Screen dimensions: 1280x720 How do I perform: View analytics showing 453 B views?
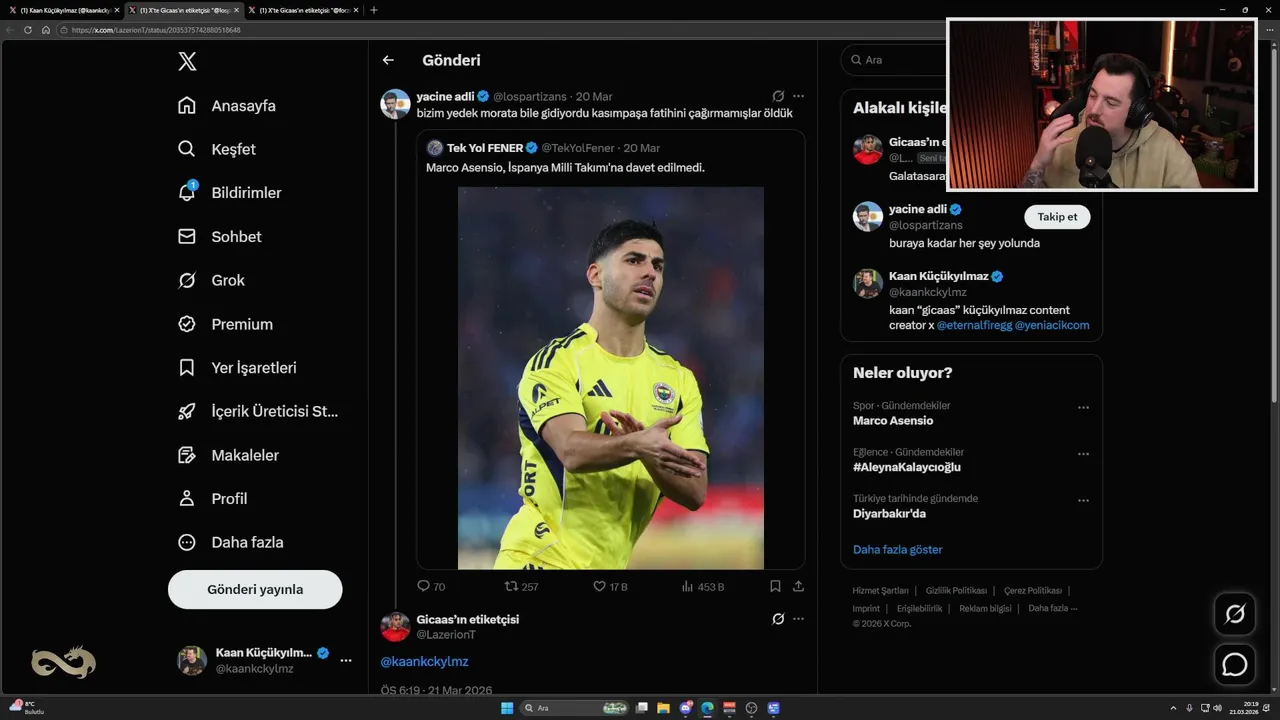(x=702, y=587)
